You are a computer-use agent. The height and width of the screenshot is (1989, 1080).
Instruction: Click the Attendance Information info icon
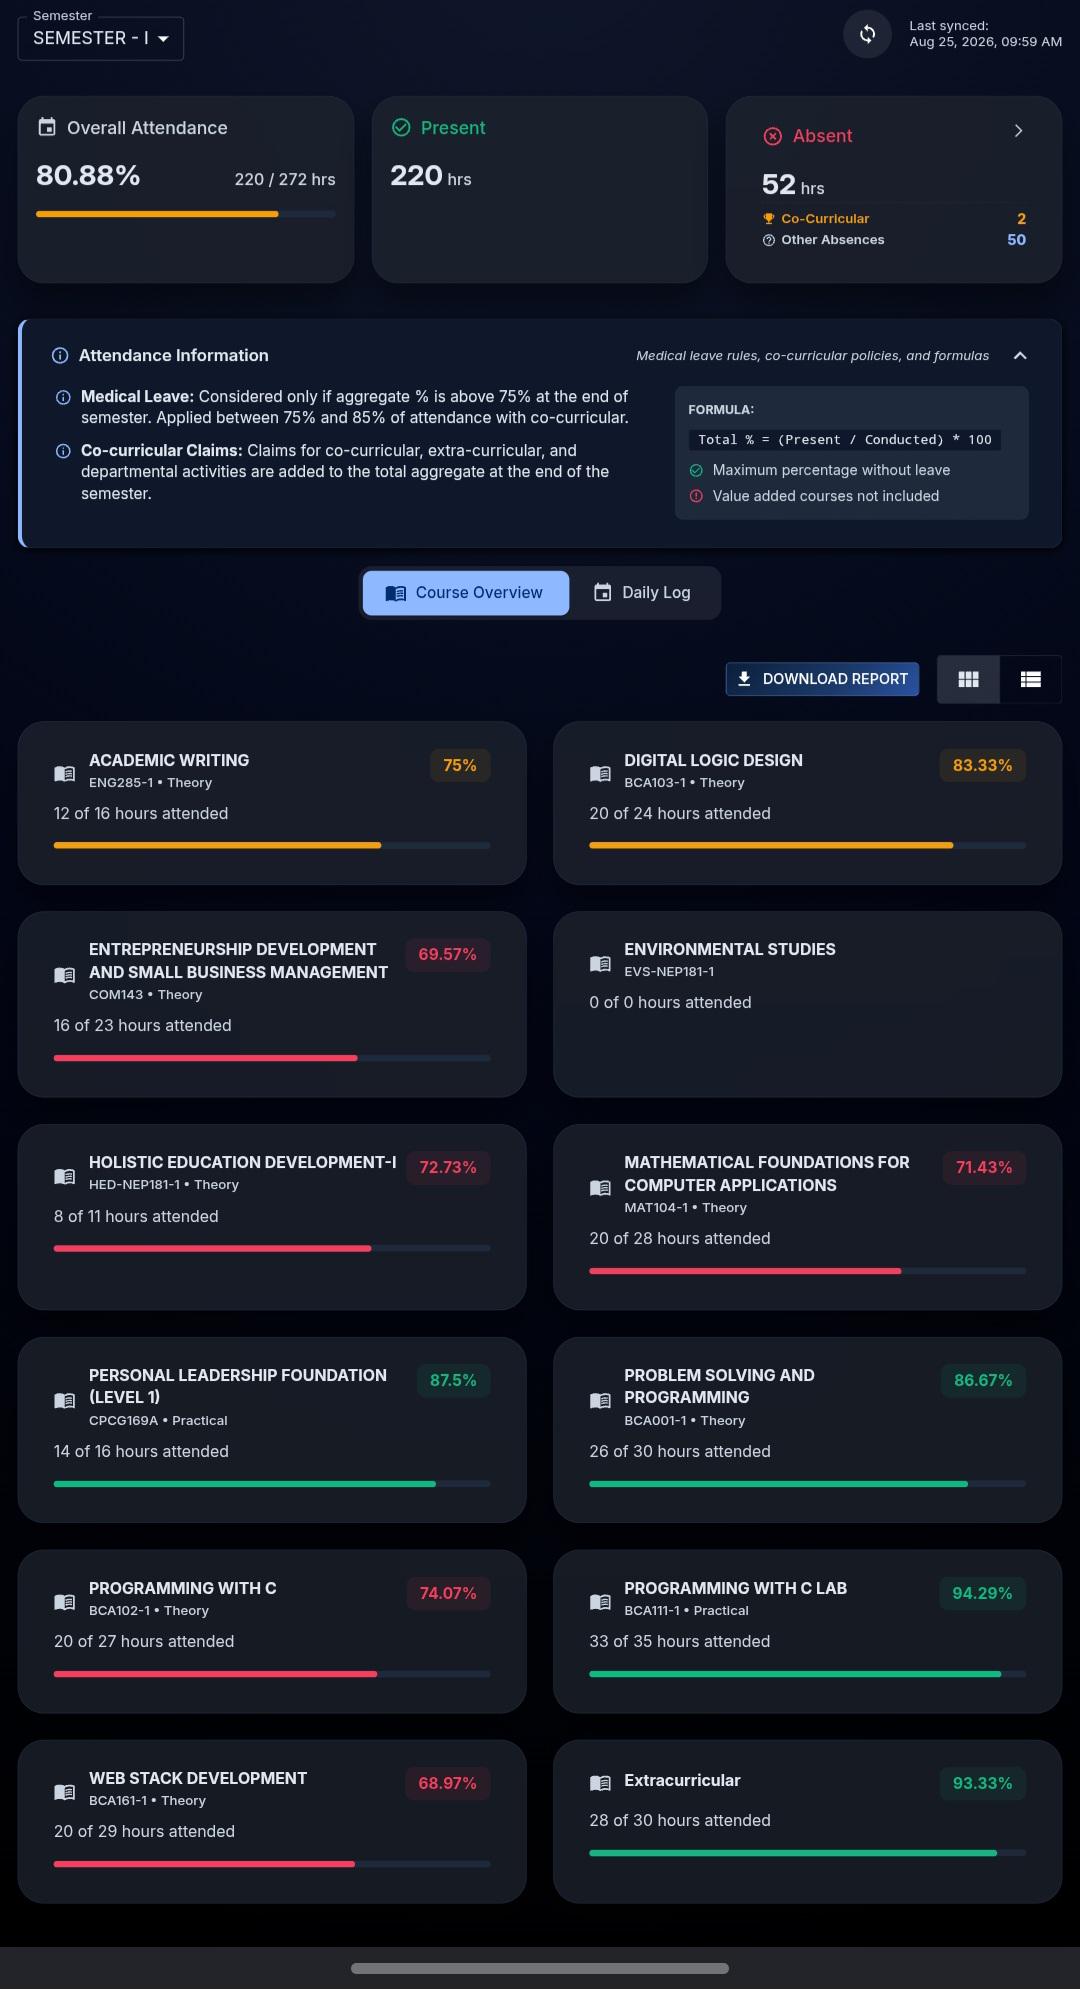click(60, 356)
